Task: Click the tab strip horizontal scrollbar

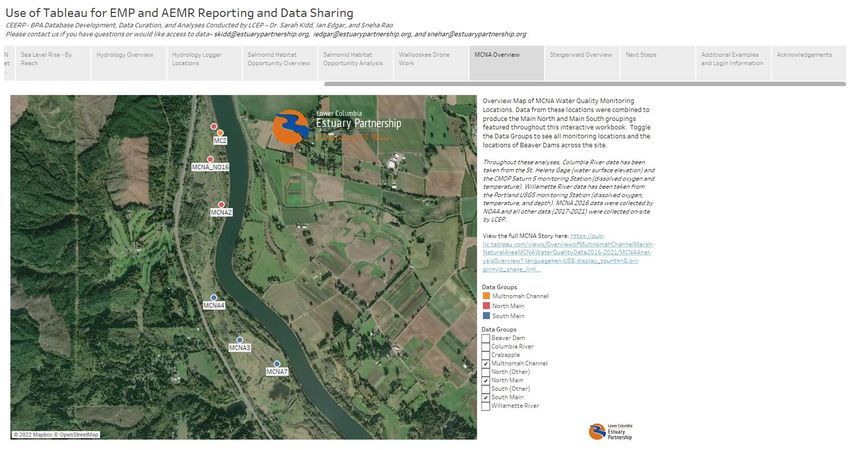Action: (x=585, y=84)
